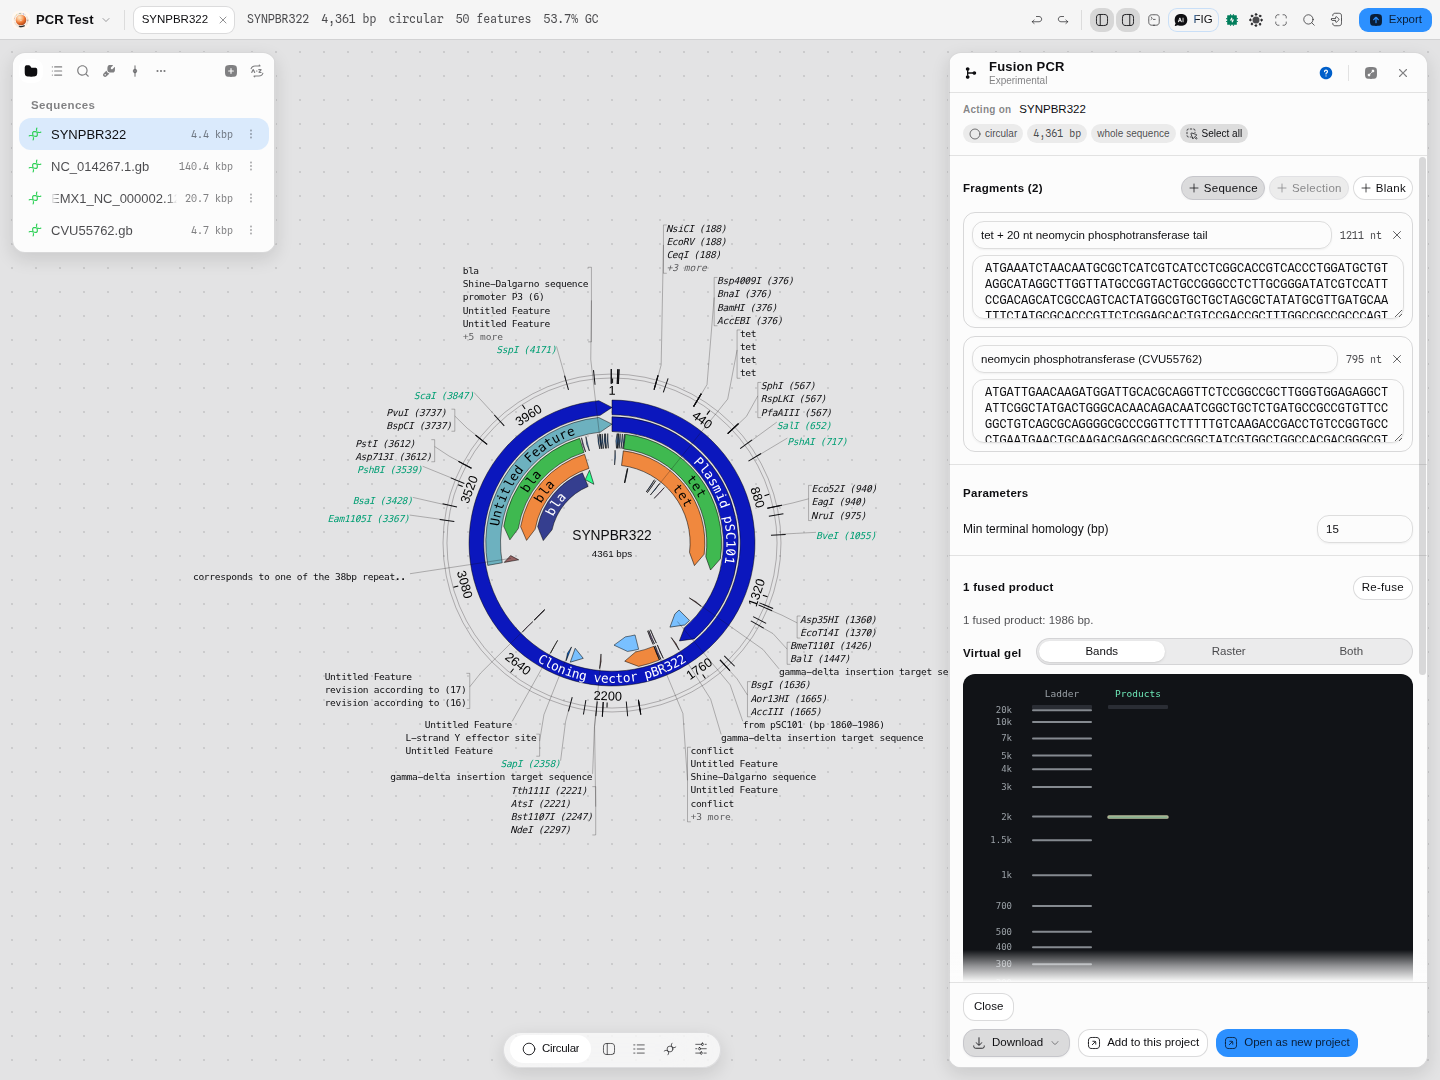Select the folder icon in Sequences panel
1440x1080 pixels.
tap(31, 71)
